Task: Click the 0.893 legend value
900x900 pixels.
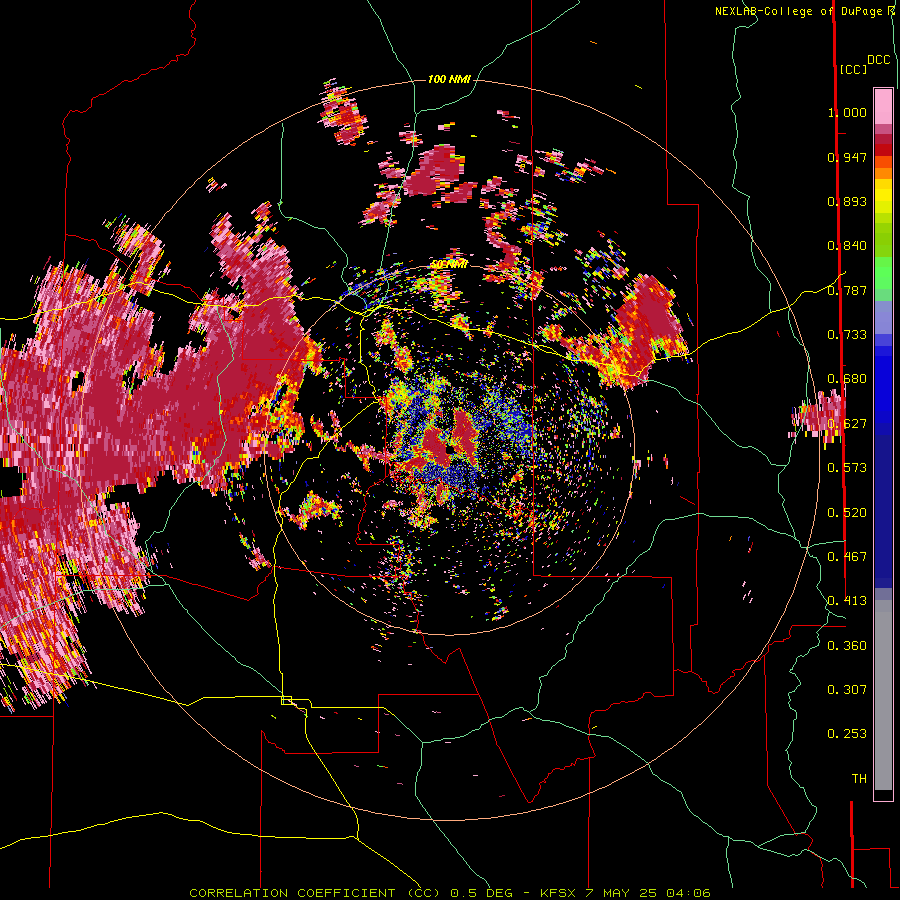Action: (847, 201)
